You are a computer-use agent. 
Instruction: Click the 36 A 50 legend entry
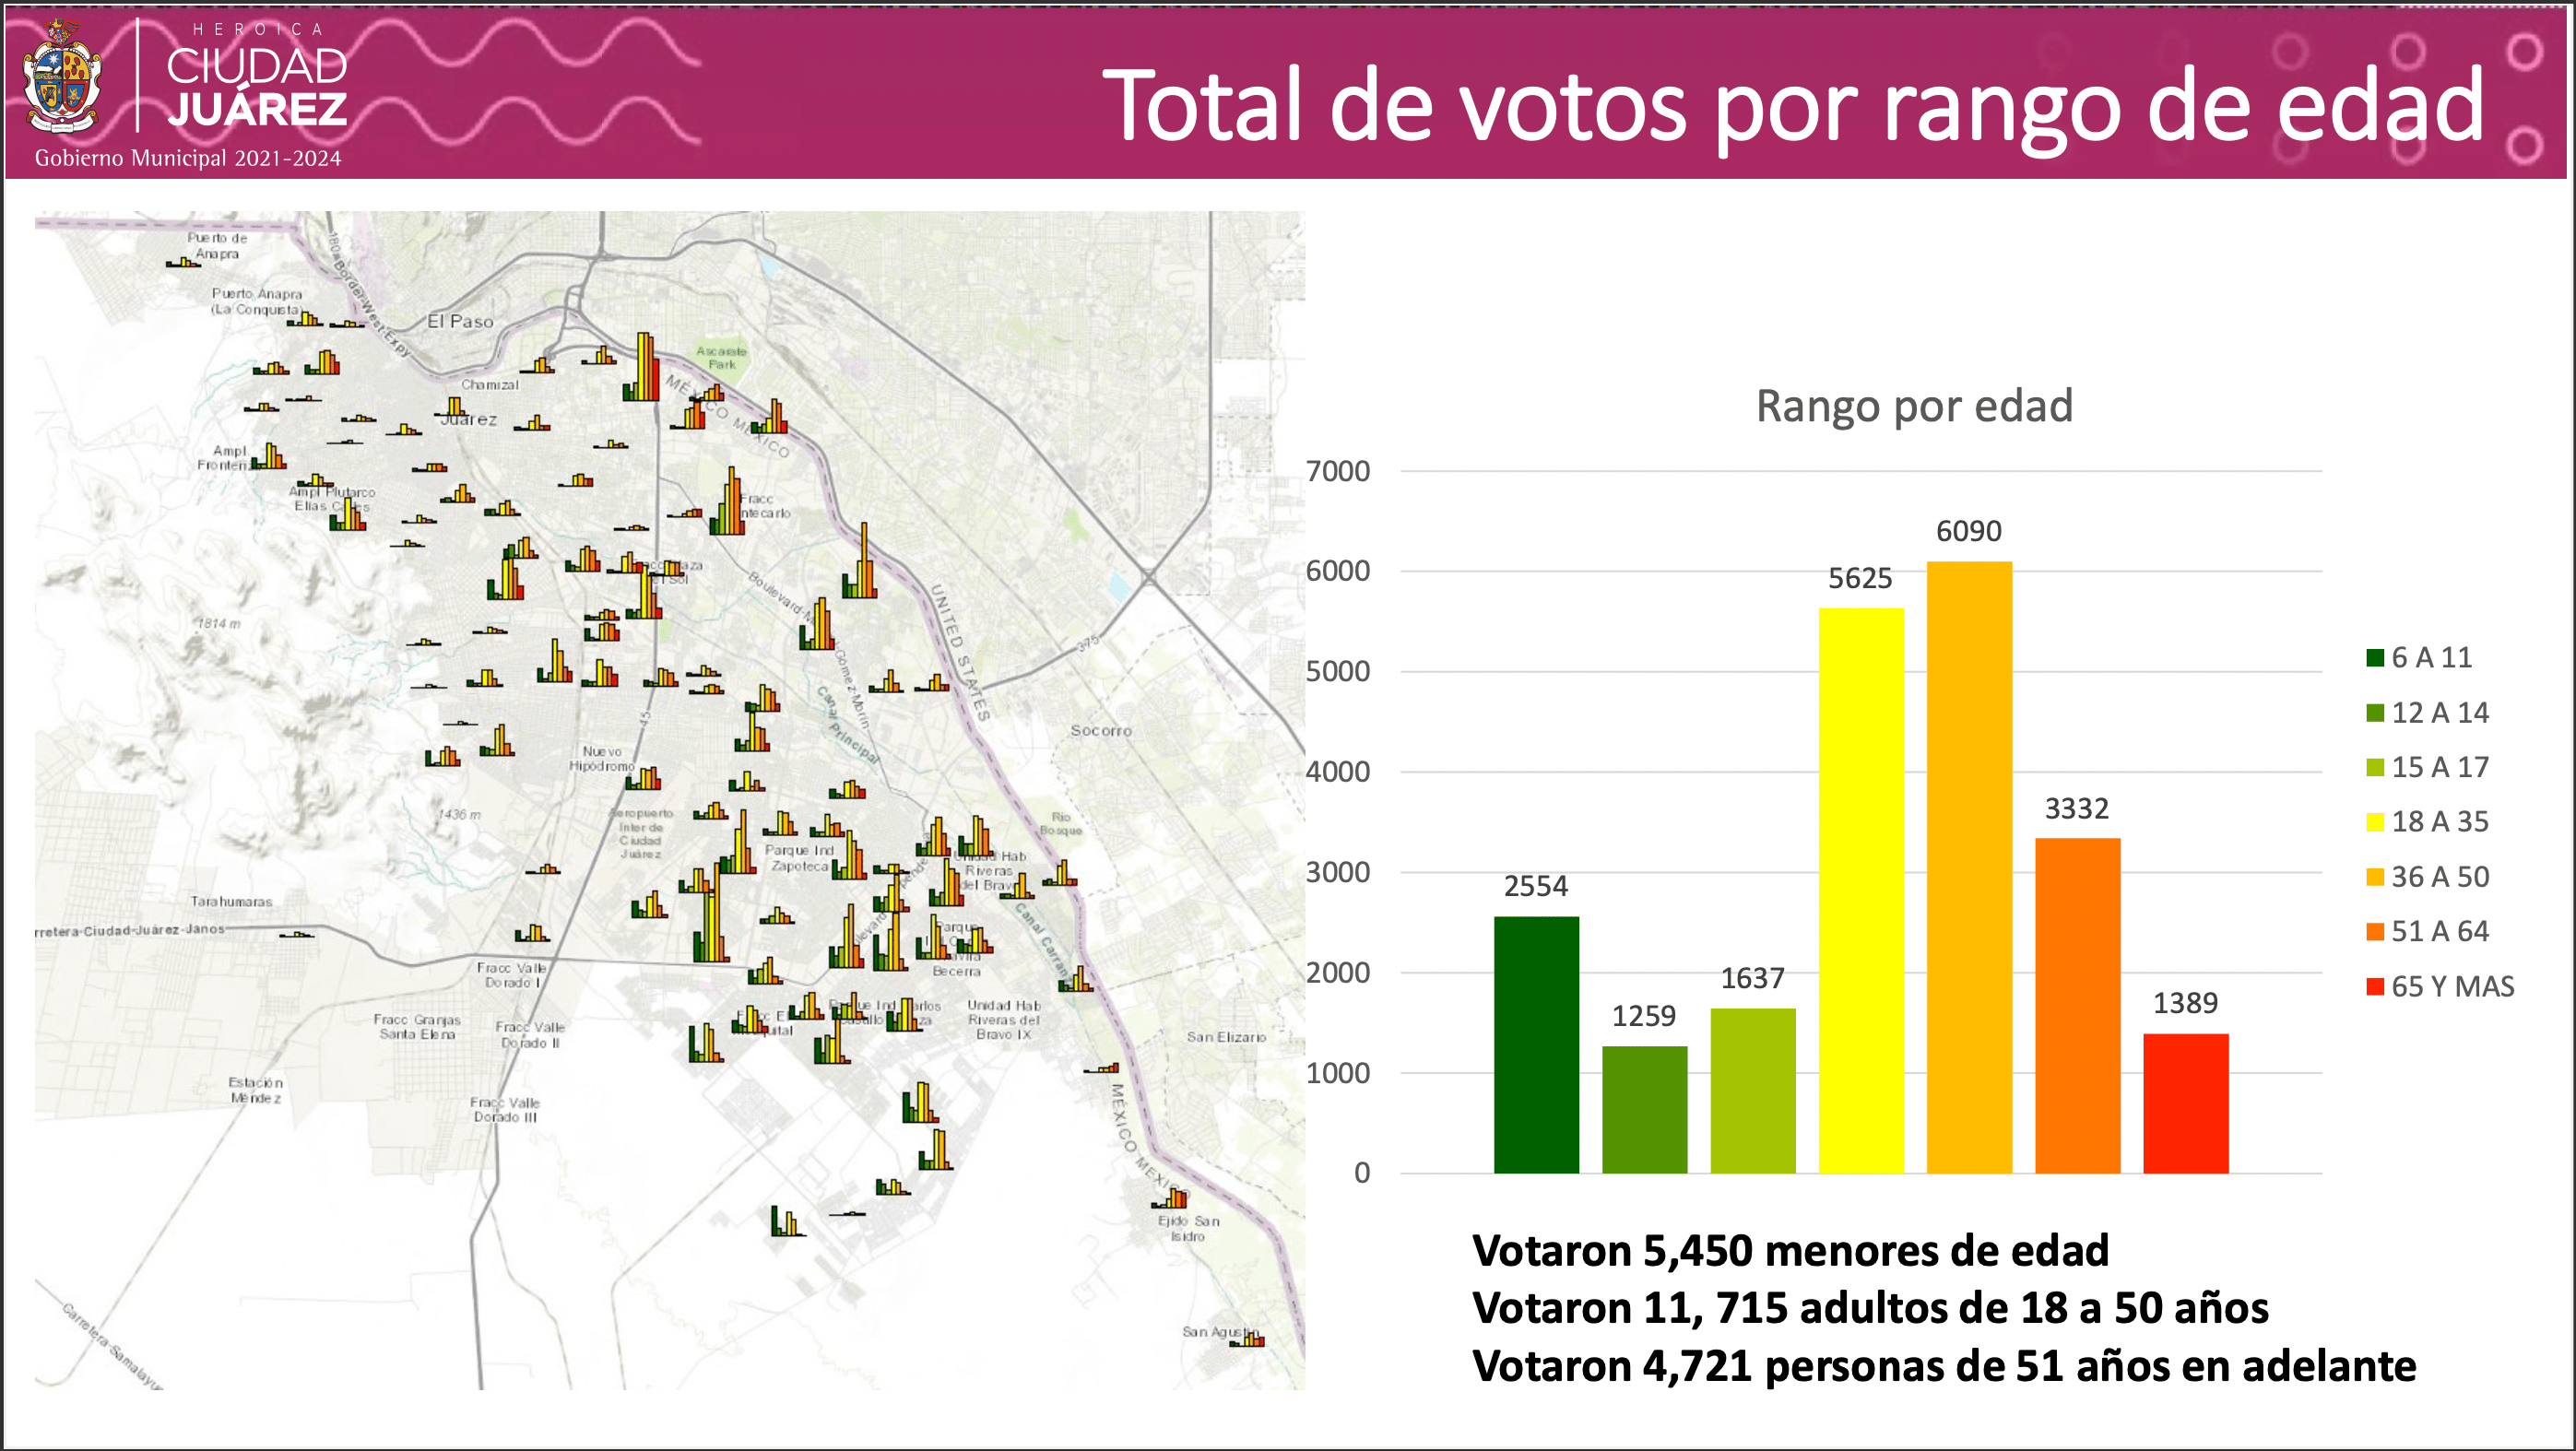[2439, 877]
